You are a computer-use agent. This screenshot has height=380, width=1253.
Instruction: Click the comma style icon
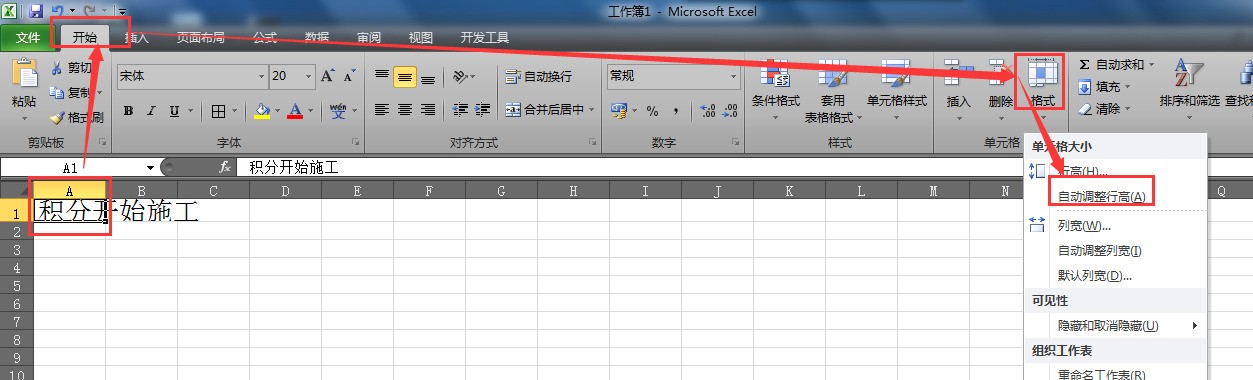[x=676, y=111]
